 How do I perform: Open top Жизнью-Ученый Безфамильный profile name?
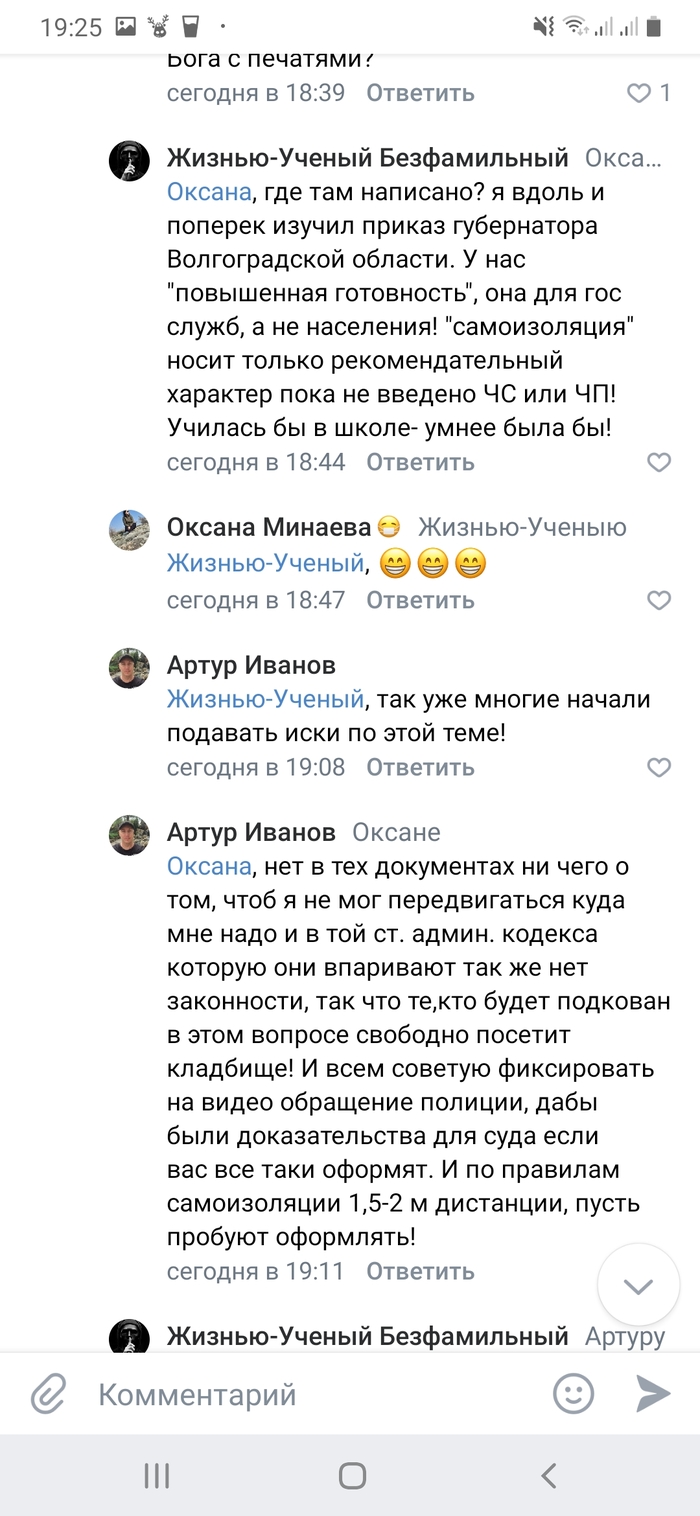[367, 158]
